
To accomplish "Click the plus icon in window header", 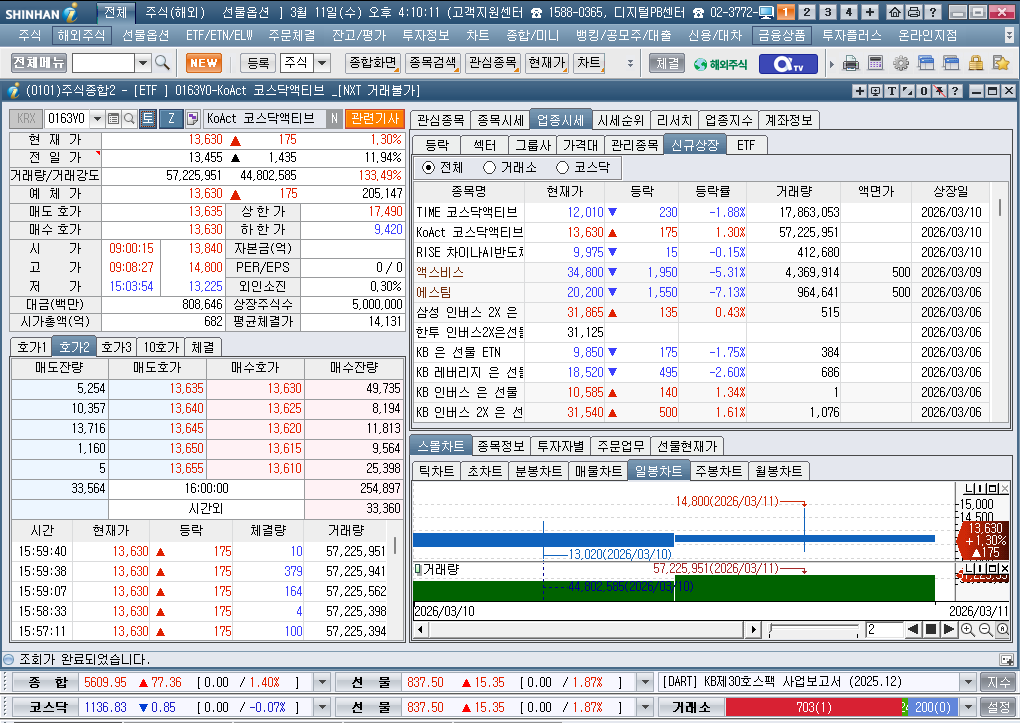I will click(x=860, y=91).
